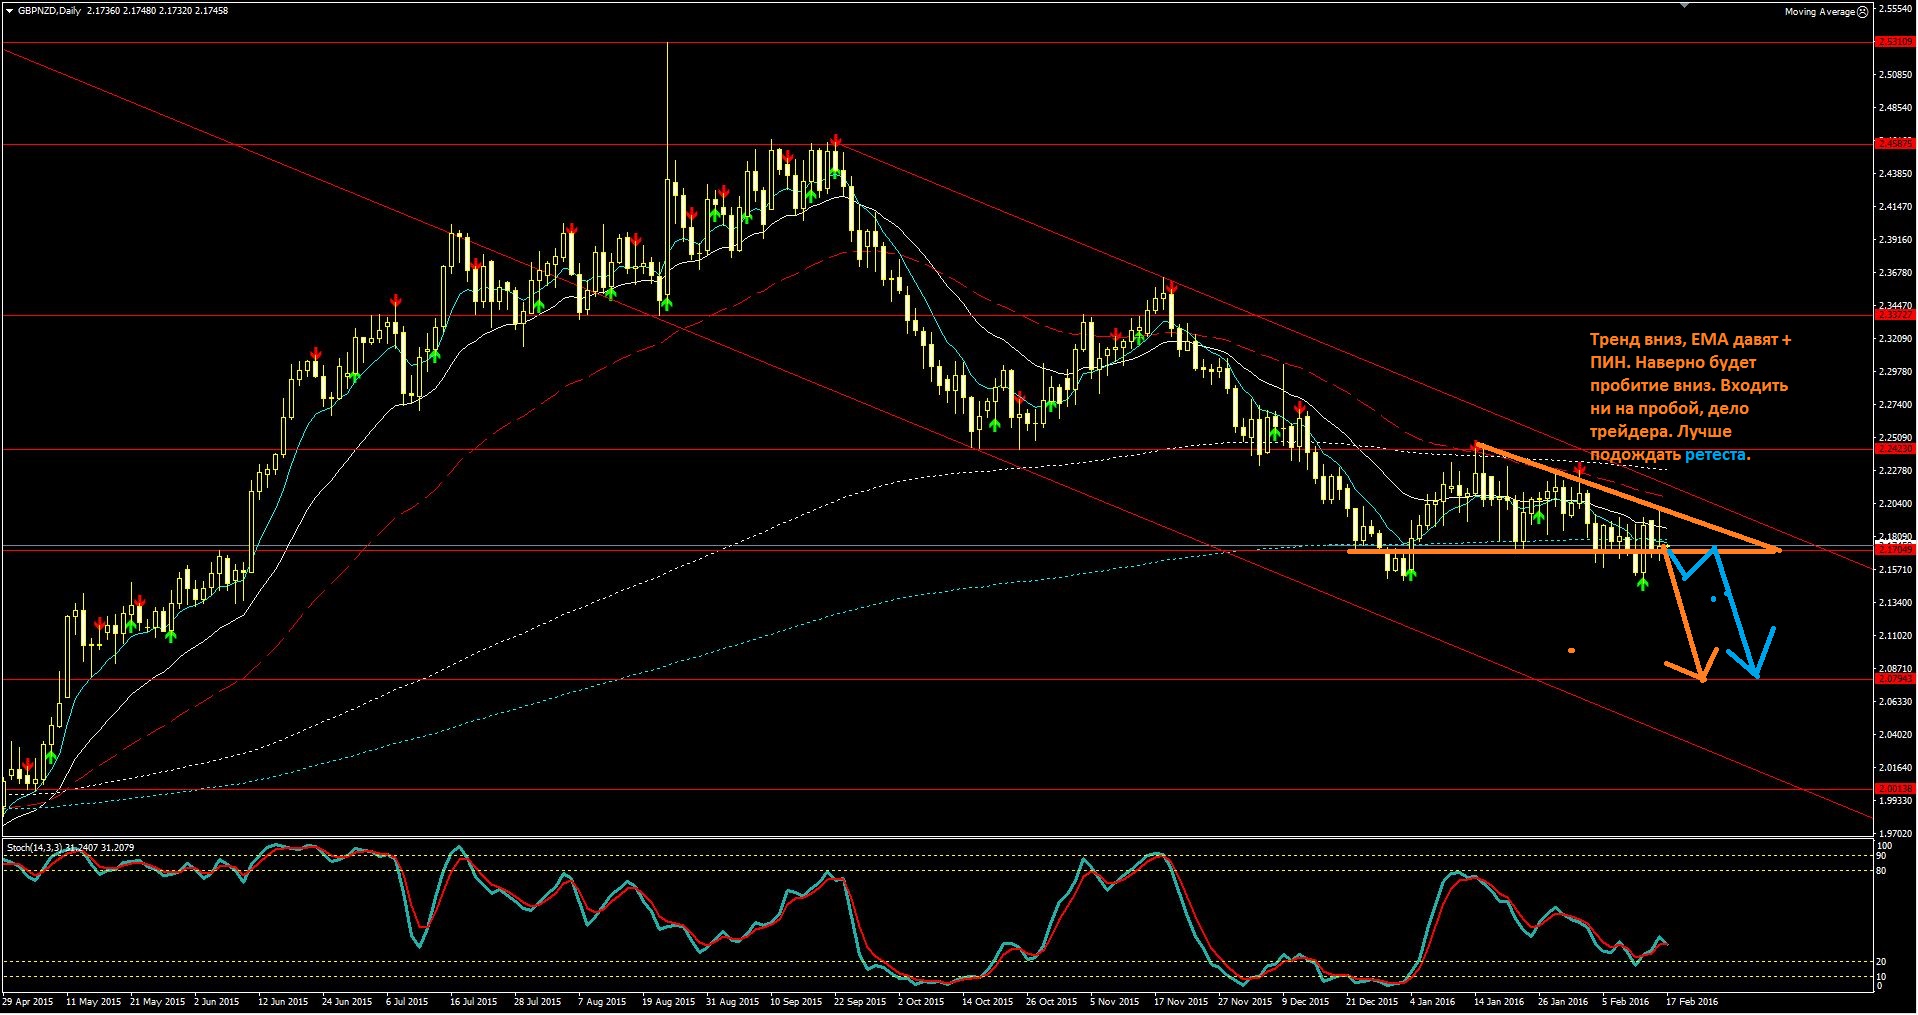Viewport: 1918px width, 1015px height.
Task: Click the stochastic scale value 20
Action: [1881, 963]
